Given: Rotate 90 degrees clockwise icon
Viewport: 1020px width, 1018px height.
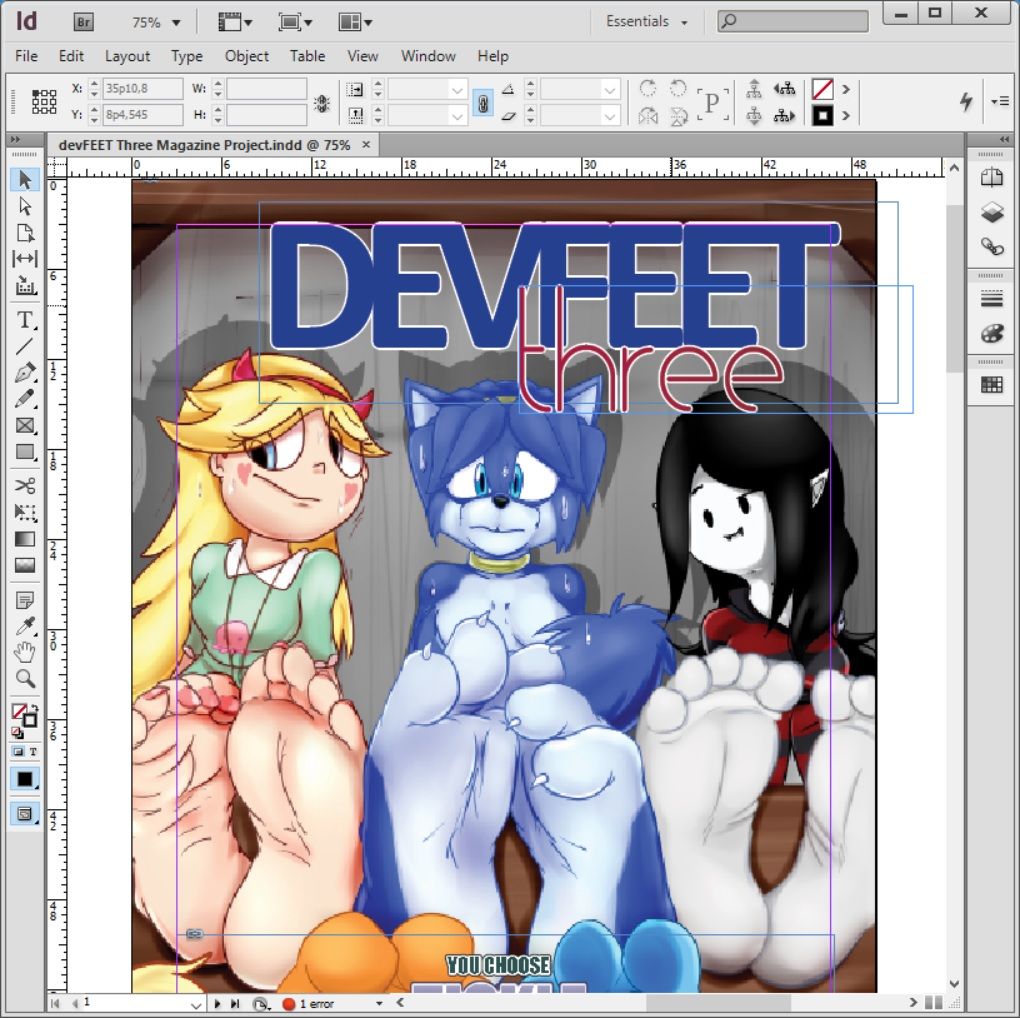Looking at the screenshot, I should coord(647,88).
